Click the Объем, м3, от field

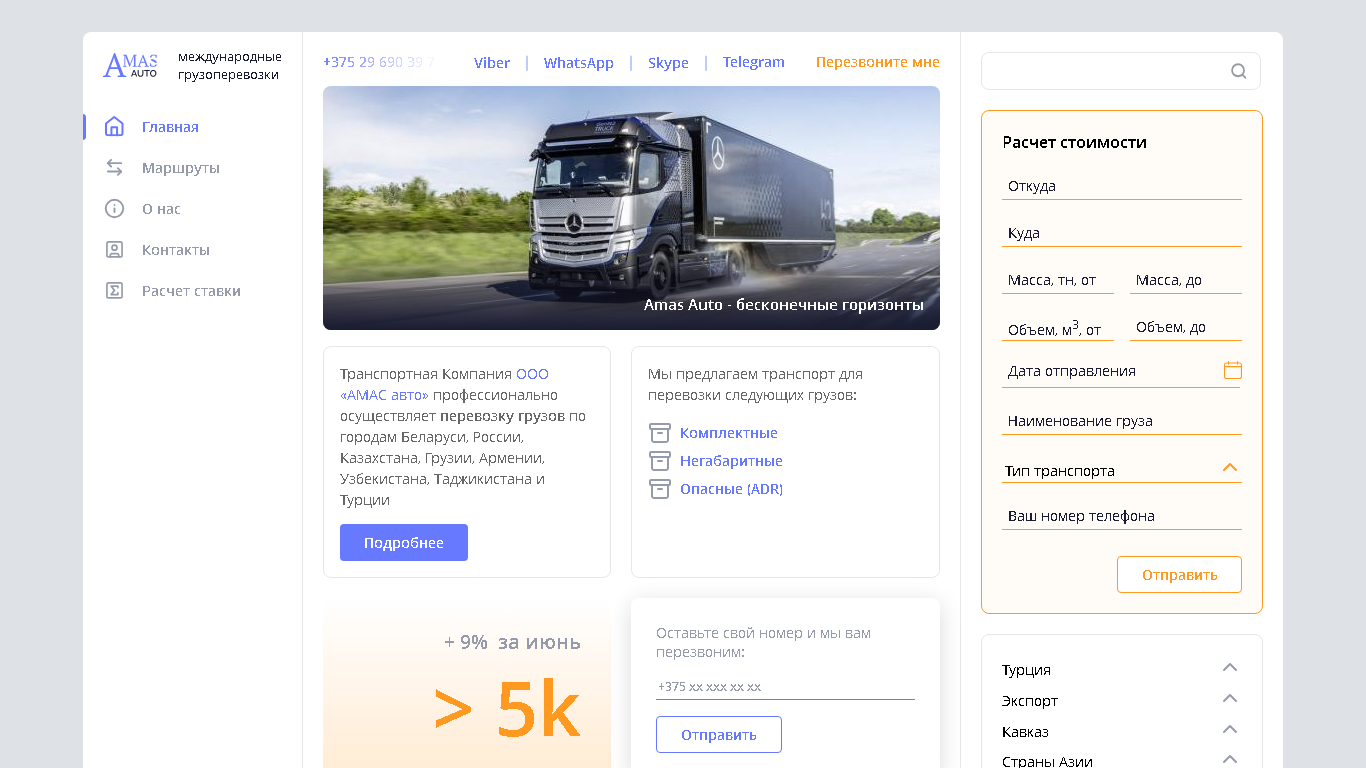pyautogui.click(x=1058, y=328)
